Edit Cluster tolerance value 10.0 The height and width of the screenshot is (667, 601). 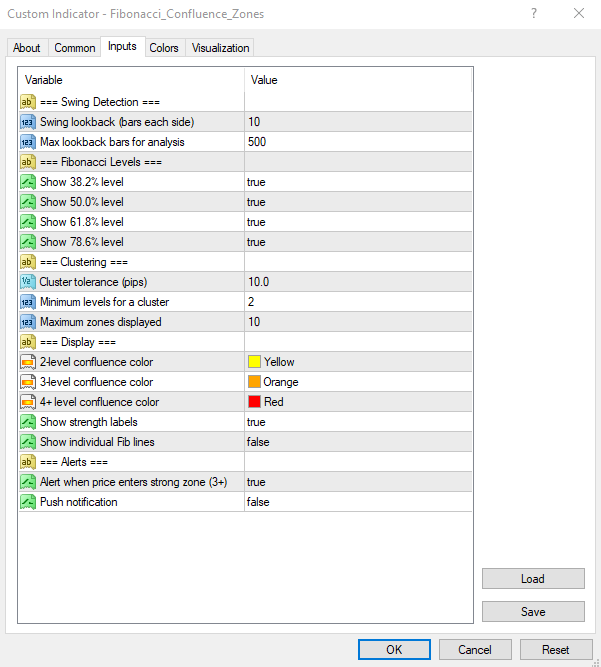(x=358, y=282)
